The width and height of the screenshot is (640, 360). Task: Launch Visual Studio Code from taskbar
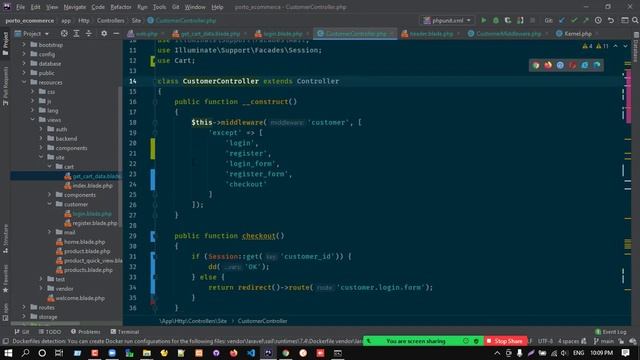coord(251,353)
